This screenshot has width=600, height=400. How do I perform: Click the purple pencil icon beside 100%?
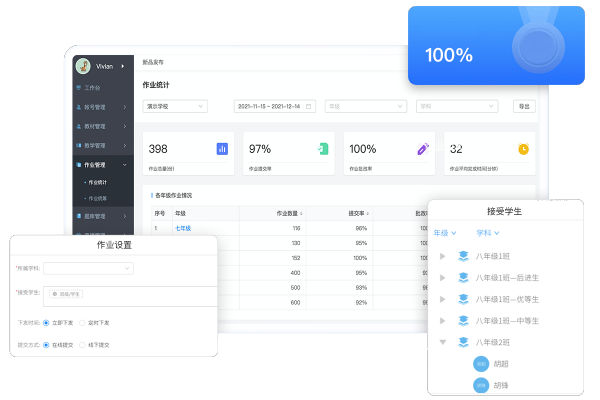pyautogui.click(x=423, y=149)
